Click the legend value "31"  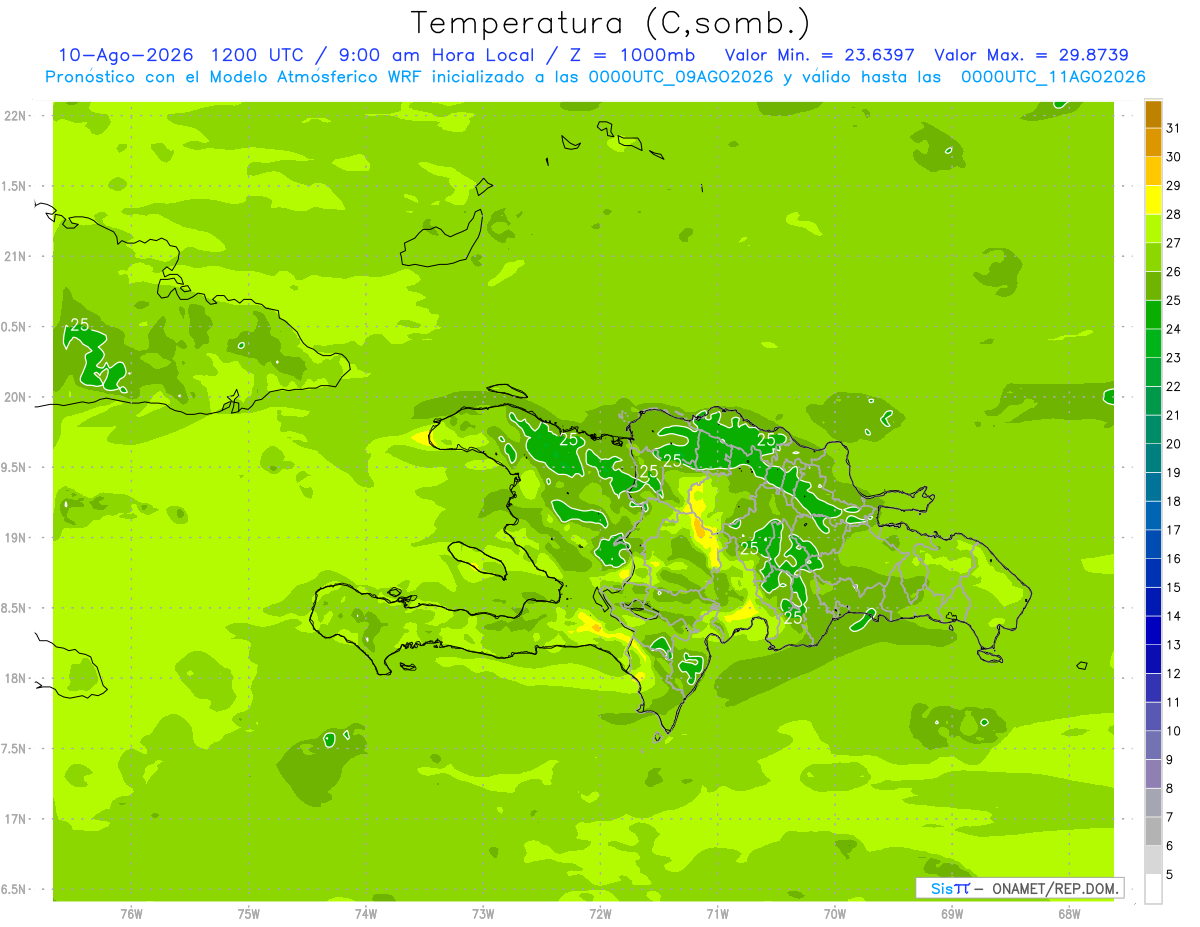coord(1174,128)
